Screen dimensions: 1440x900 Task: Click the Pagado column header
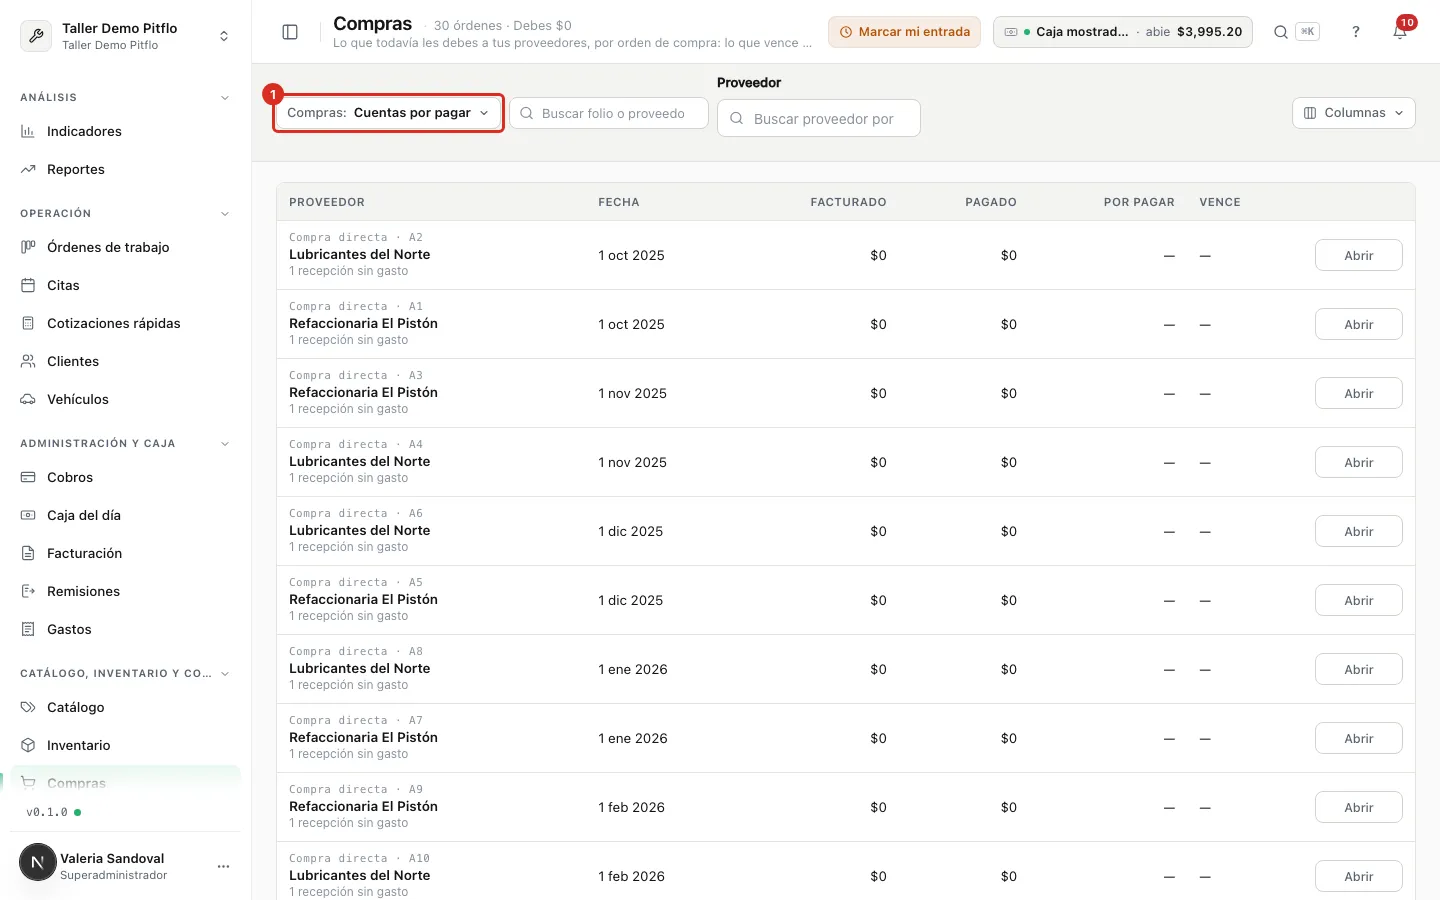tap(991, 202)
